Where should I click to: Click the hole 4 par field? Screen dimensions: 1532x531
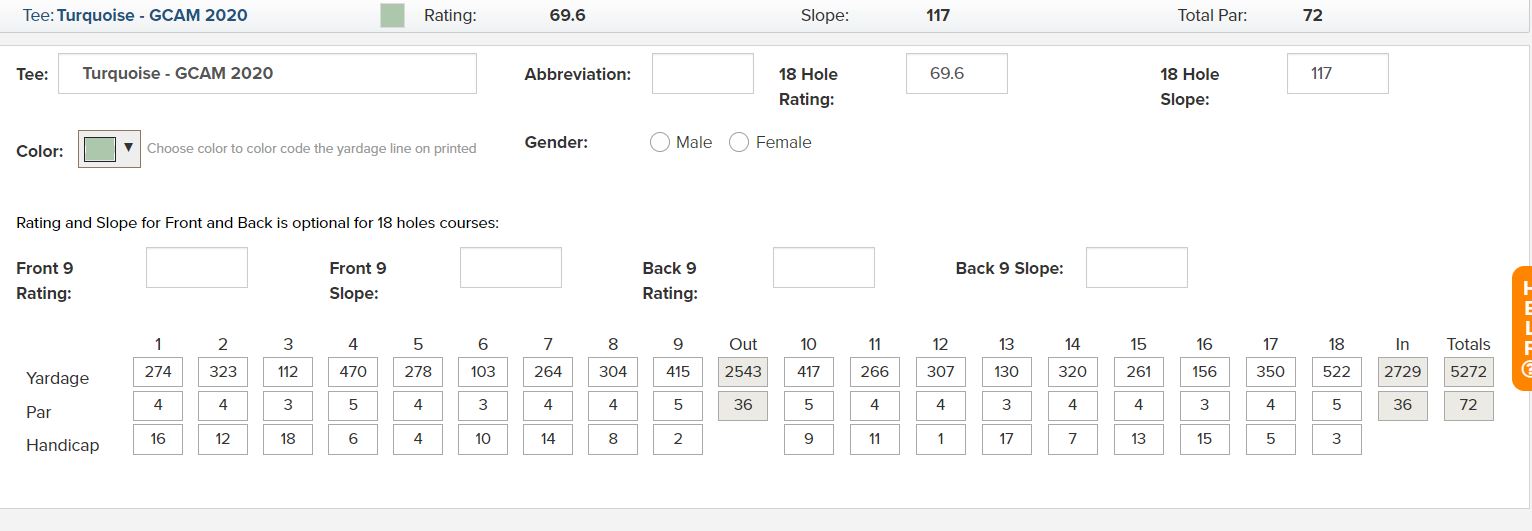coord(353,405)
